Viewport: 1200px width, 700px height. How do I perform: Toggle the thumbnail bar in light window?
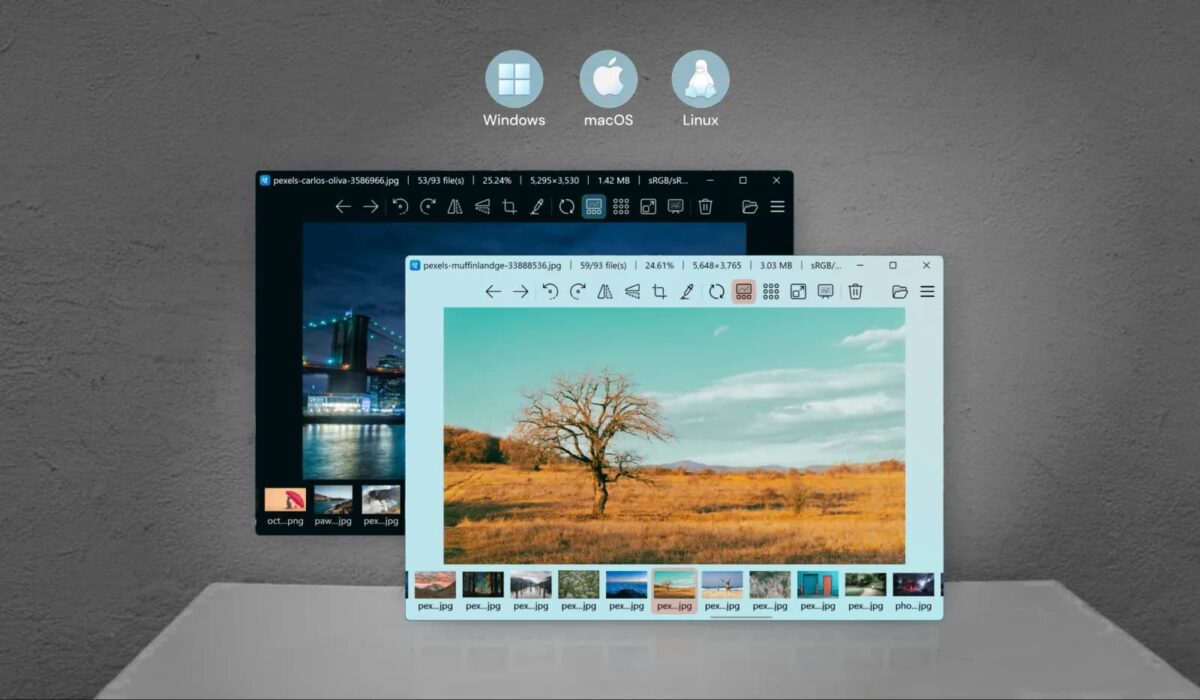pos(743,291)
